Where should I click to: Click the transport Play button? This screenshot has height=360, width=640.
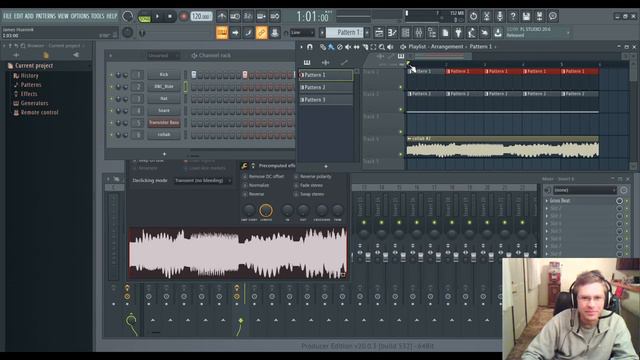(157, 17)
